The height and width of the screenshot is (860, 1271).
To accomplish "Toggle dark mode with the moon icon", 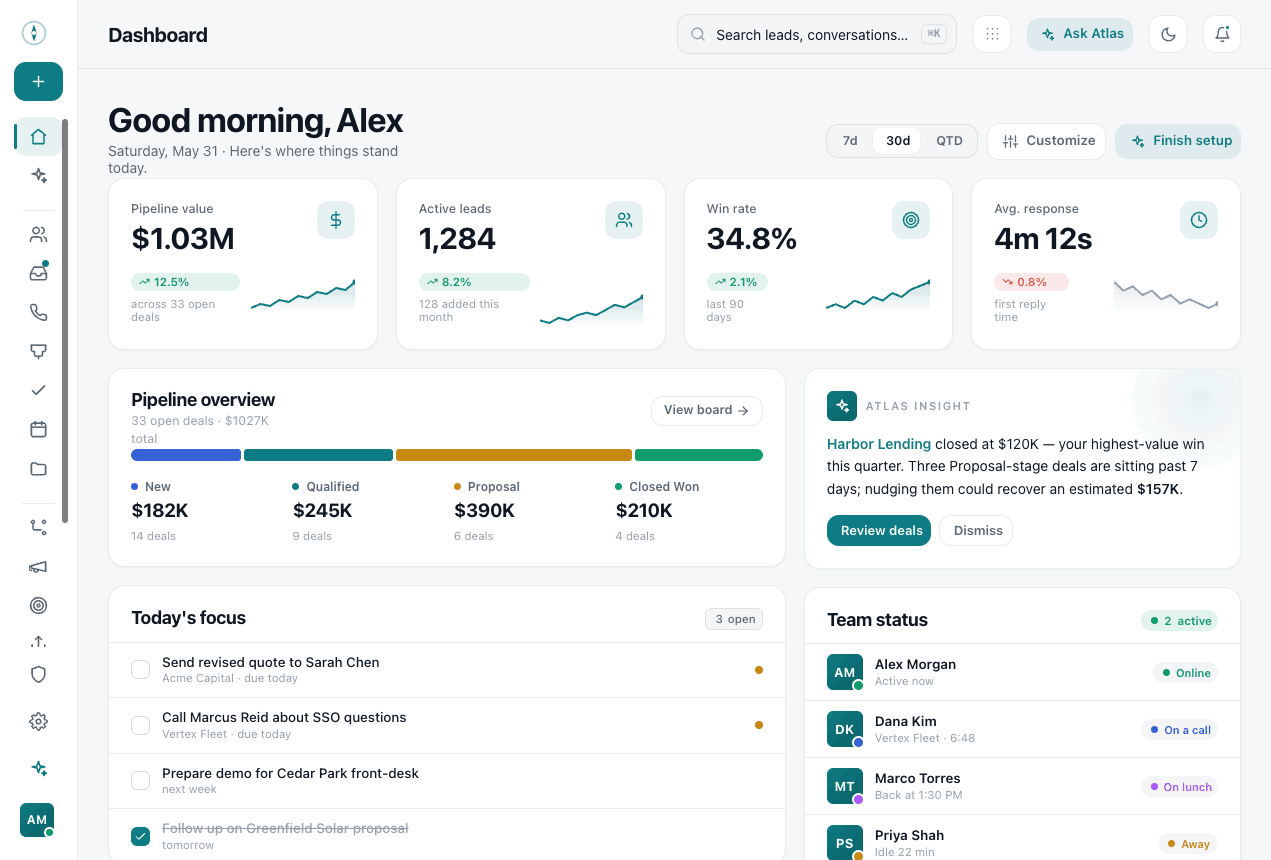I will pyautogui.click(x=1168, y=34).
